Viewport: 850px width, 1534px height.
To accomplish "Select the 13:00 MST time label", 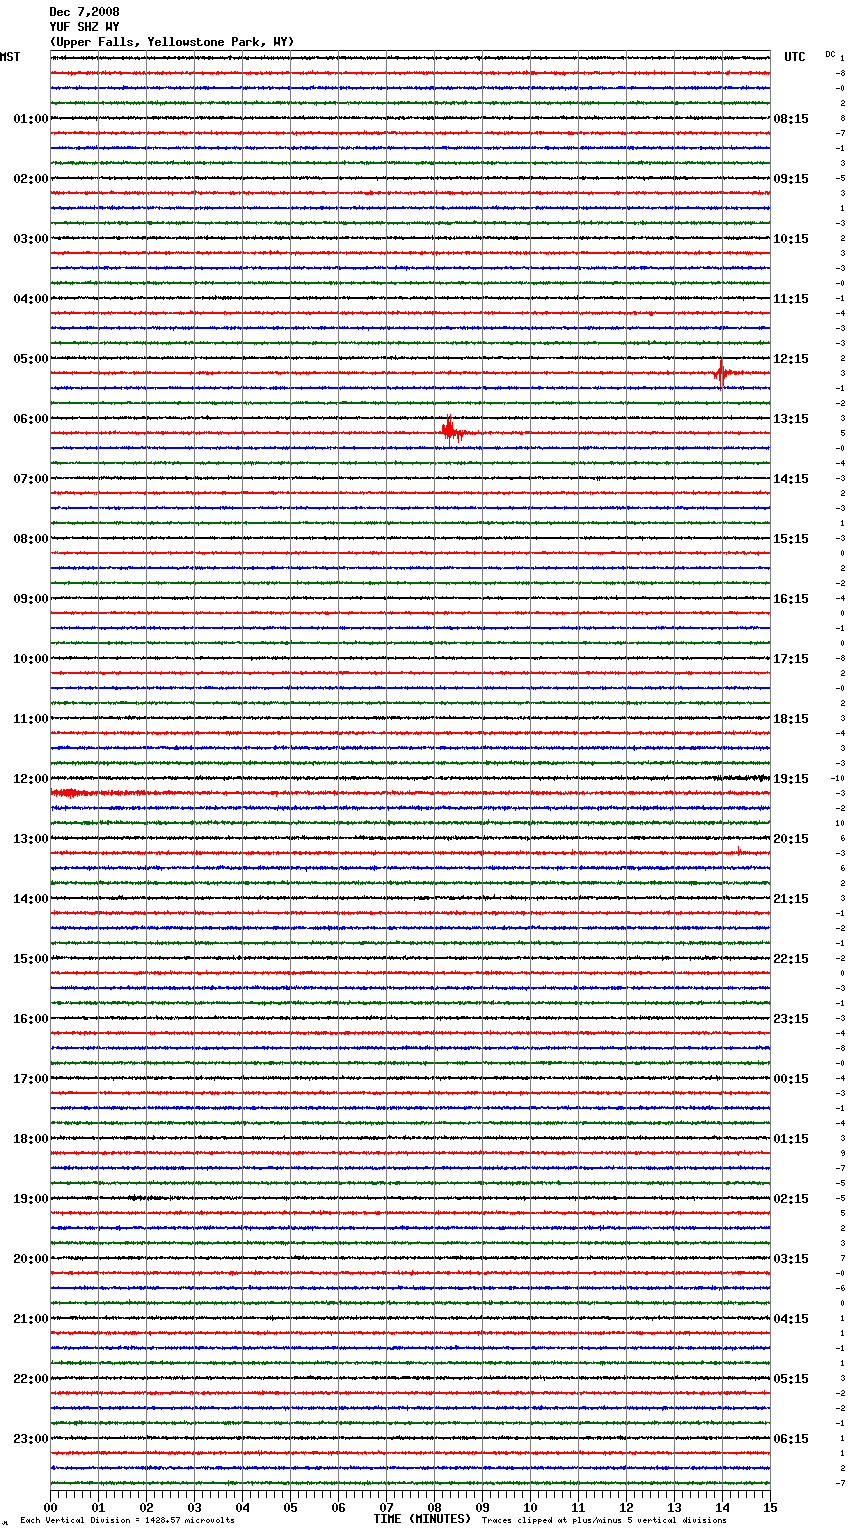I will coord(31,839).
